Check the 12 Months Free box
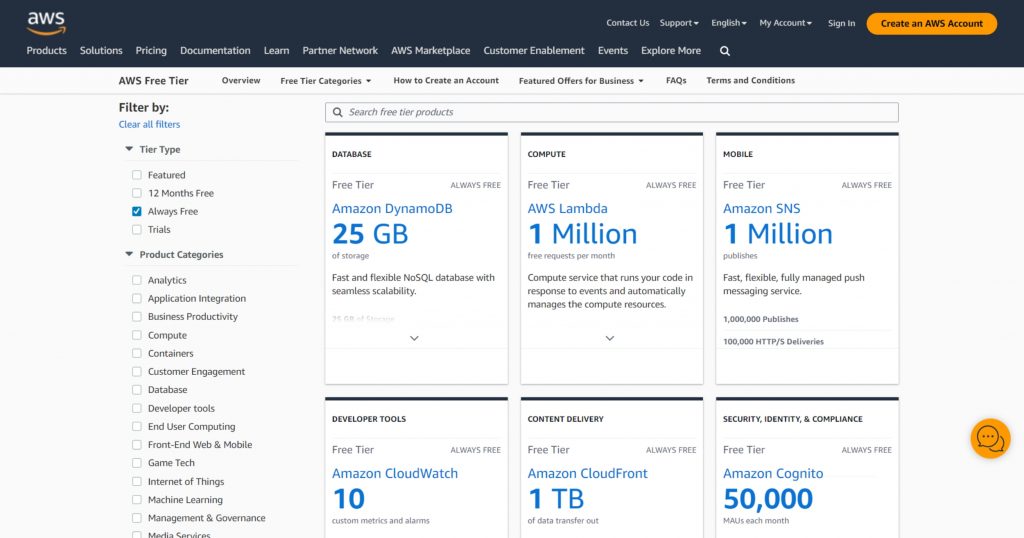The width and height of the screenshot is (1024, 538). (136, 193)
